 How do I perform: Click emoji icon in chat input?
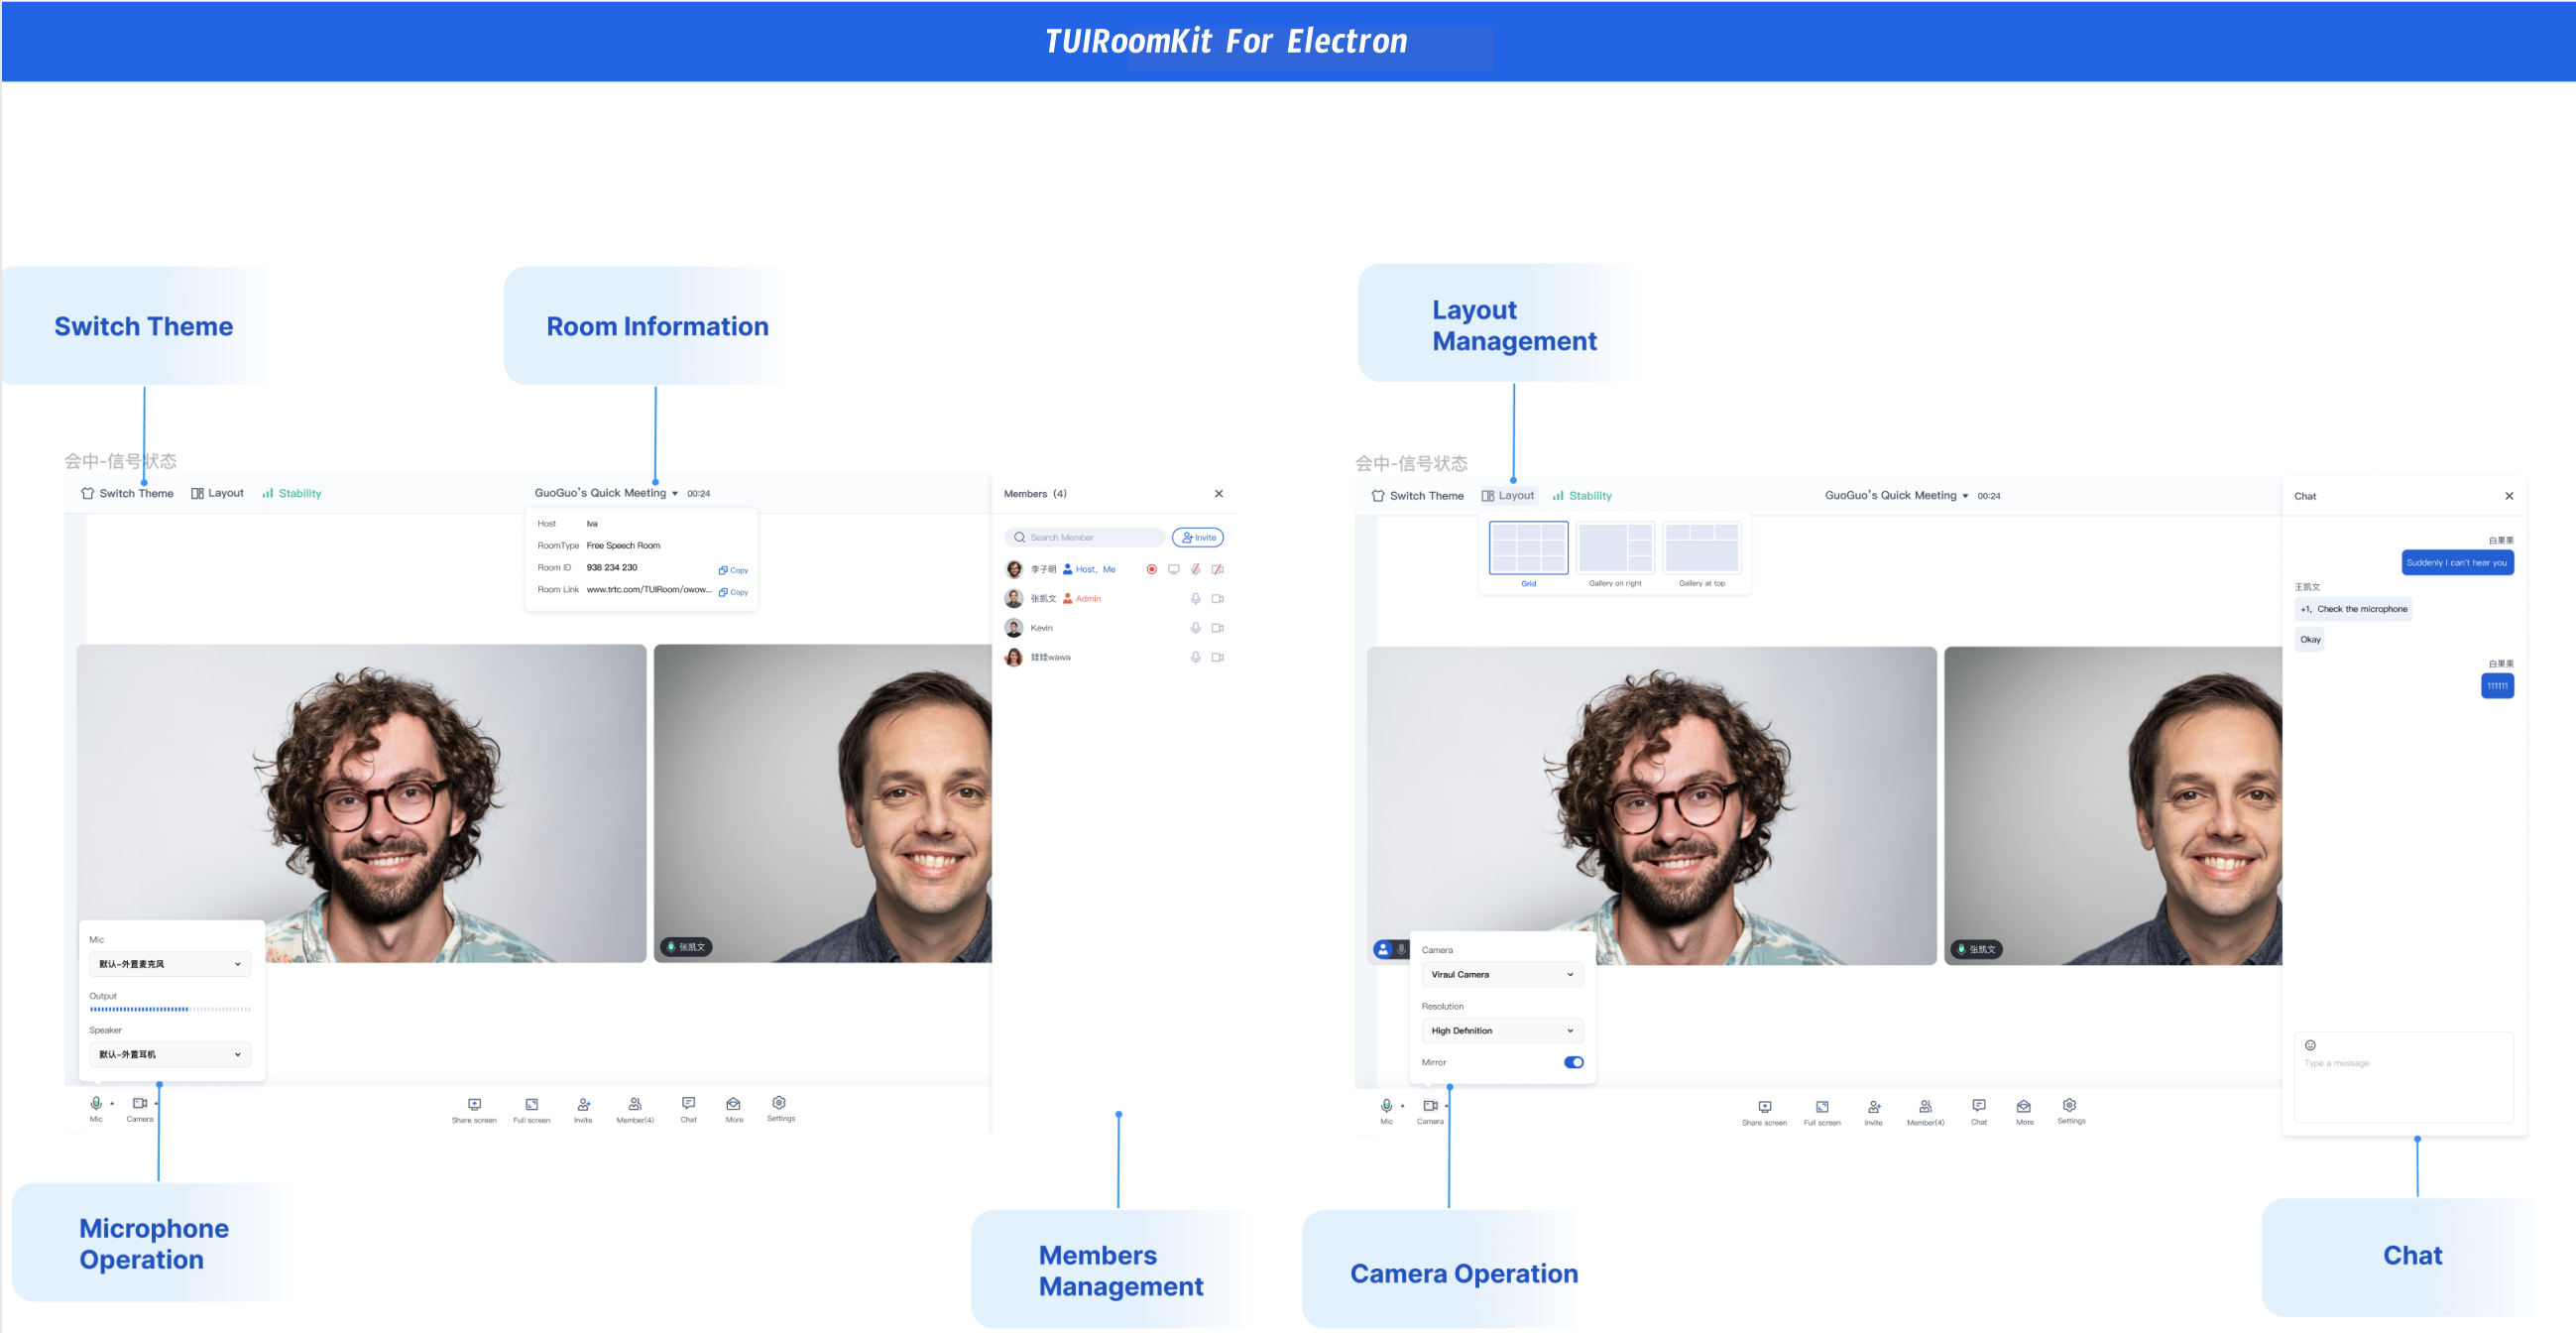coord(2310,1045)
